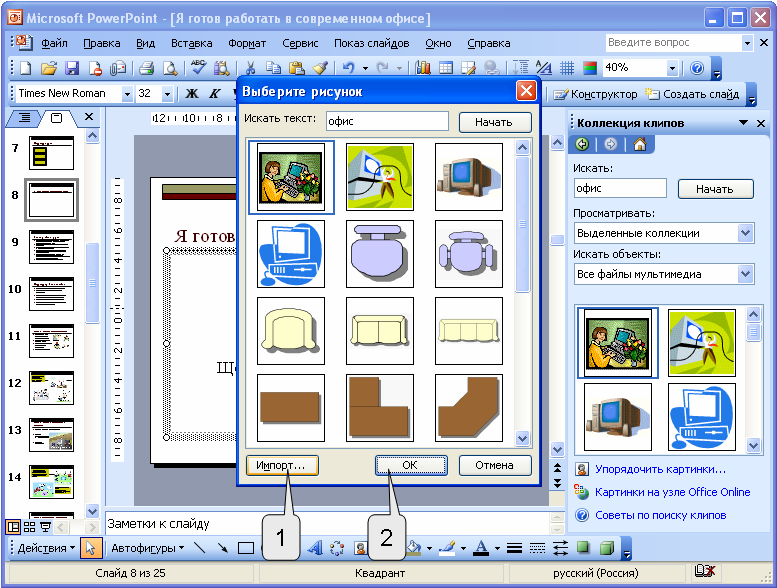Activate the Select Objects pointer tool
Image resolution: width=777 pixels, height=588 pixels.
click(x=91, y=548)
